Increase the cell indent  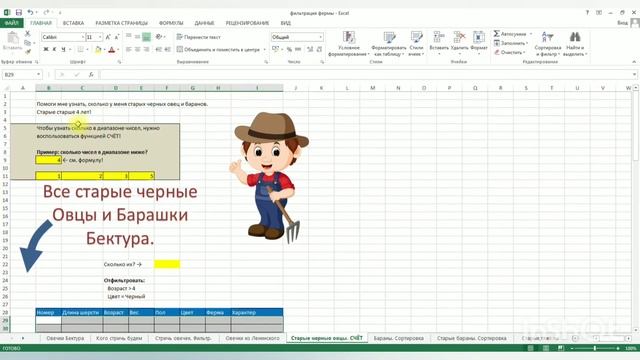point(168,49)
